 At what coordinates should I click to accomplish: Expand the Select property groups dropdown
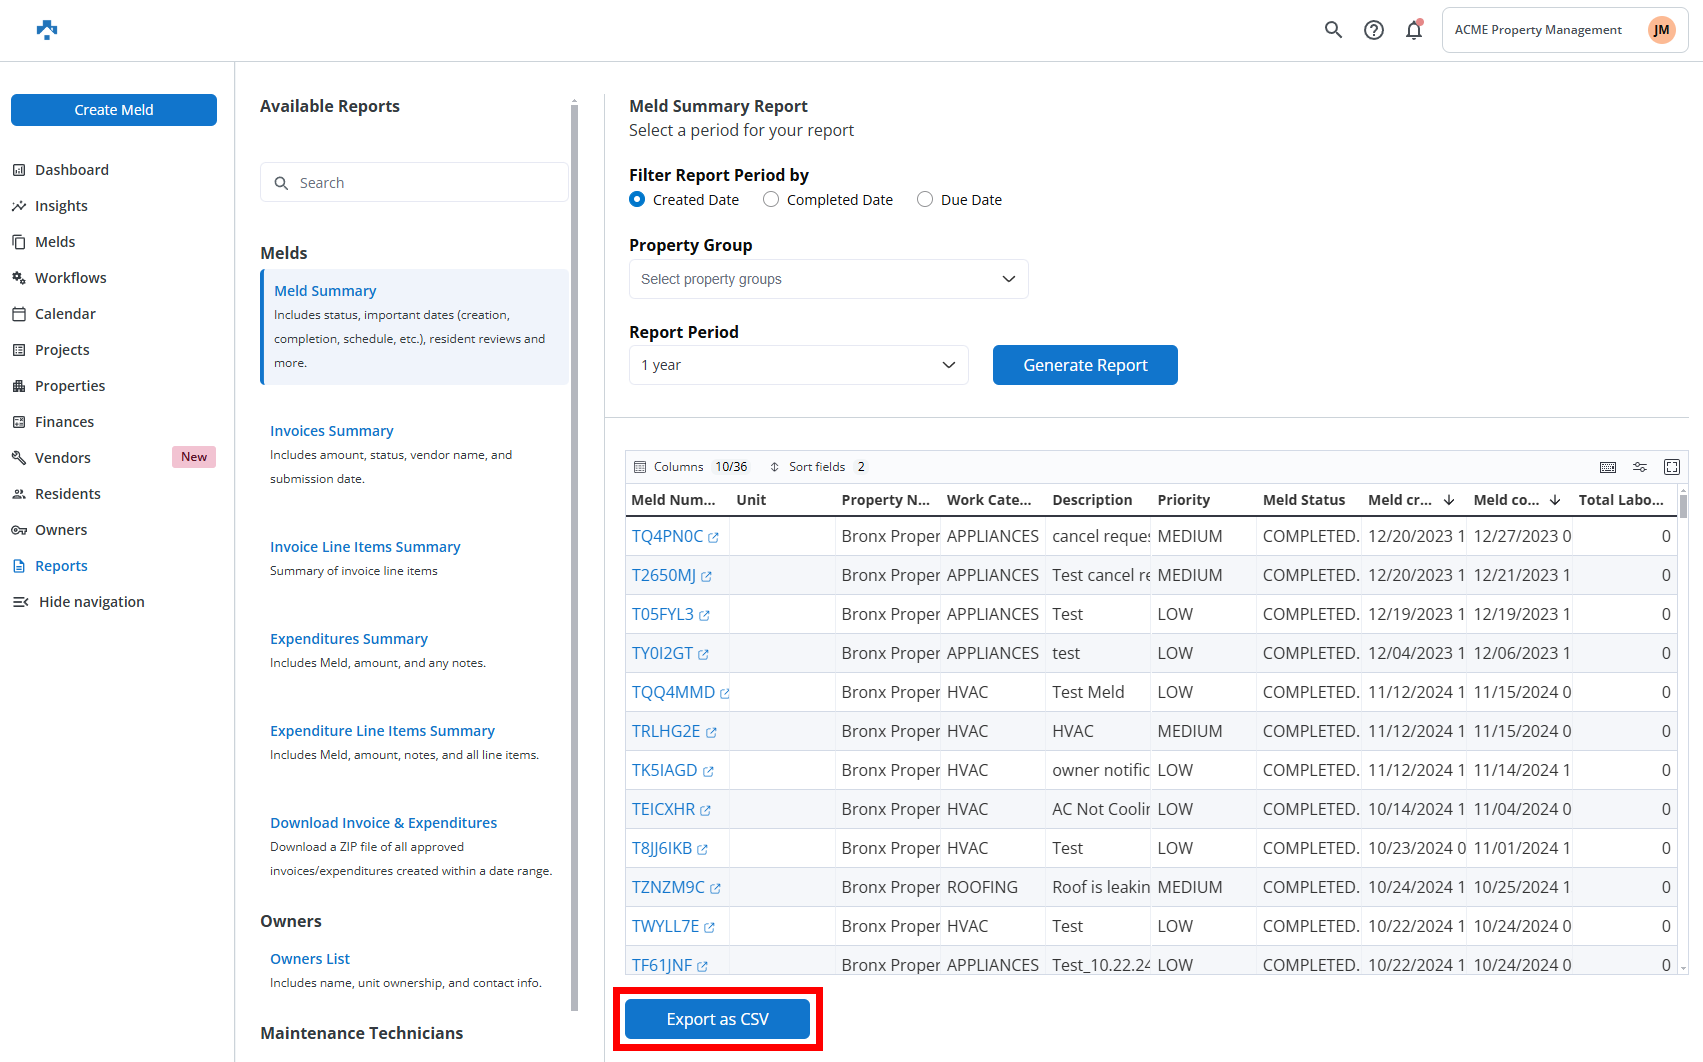pyautogui.click(x=828, y=279)
